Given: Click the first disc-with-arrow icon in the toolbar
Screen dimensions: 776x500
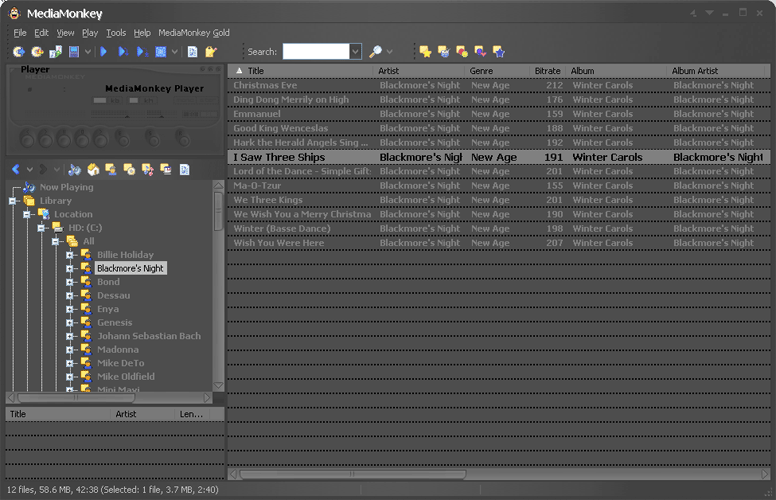Looking at the screenshot, I should 18,51.
